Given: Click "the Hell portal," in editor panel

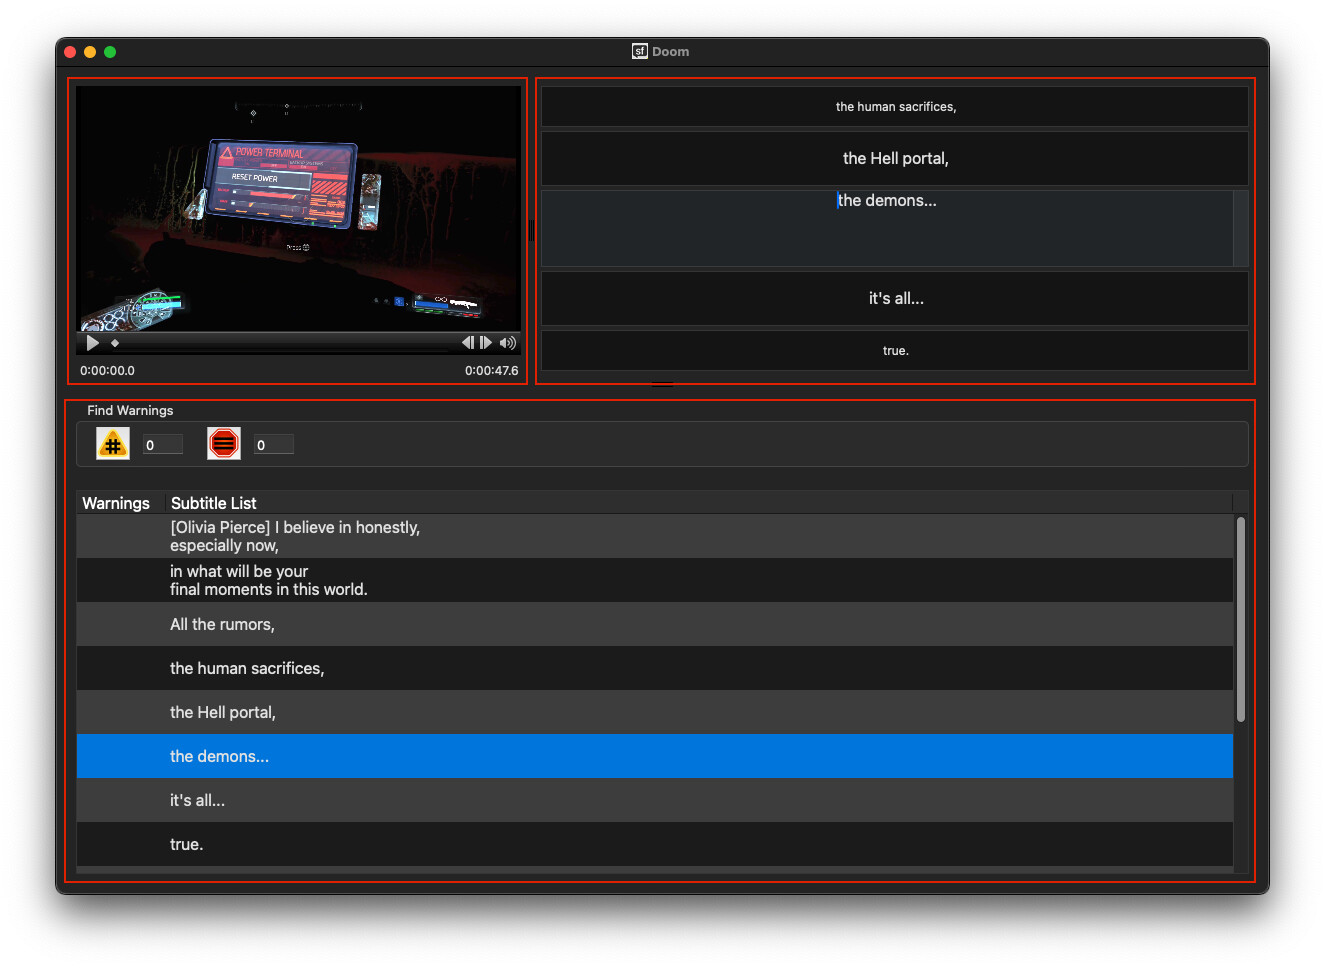Looking at the screenshot, I should tap(895, 158).
